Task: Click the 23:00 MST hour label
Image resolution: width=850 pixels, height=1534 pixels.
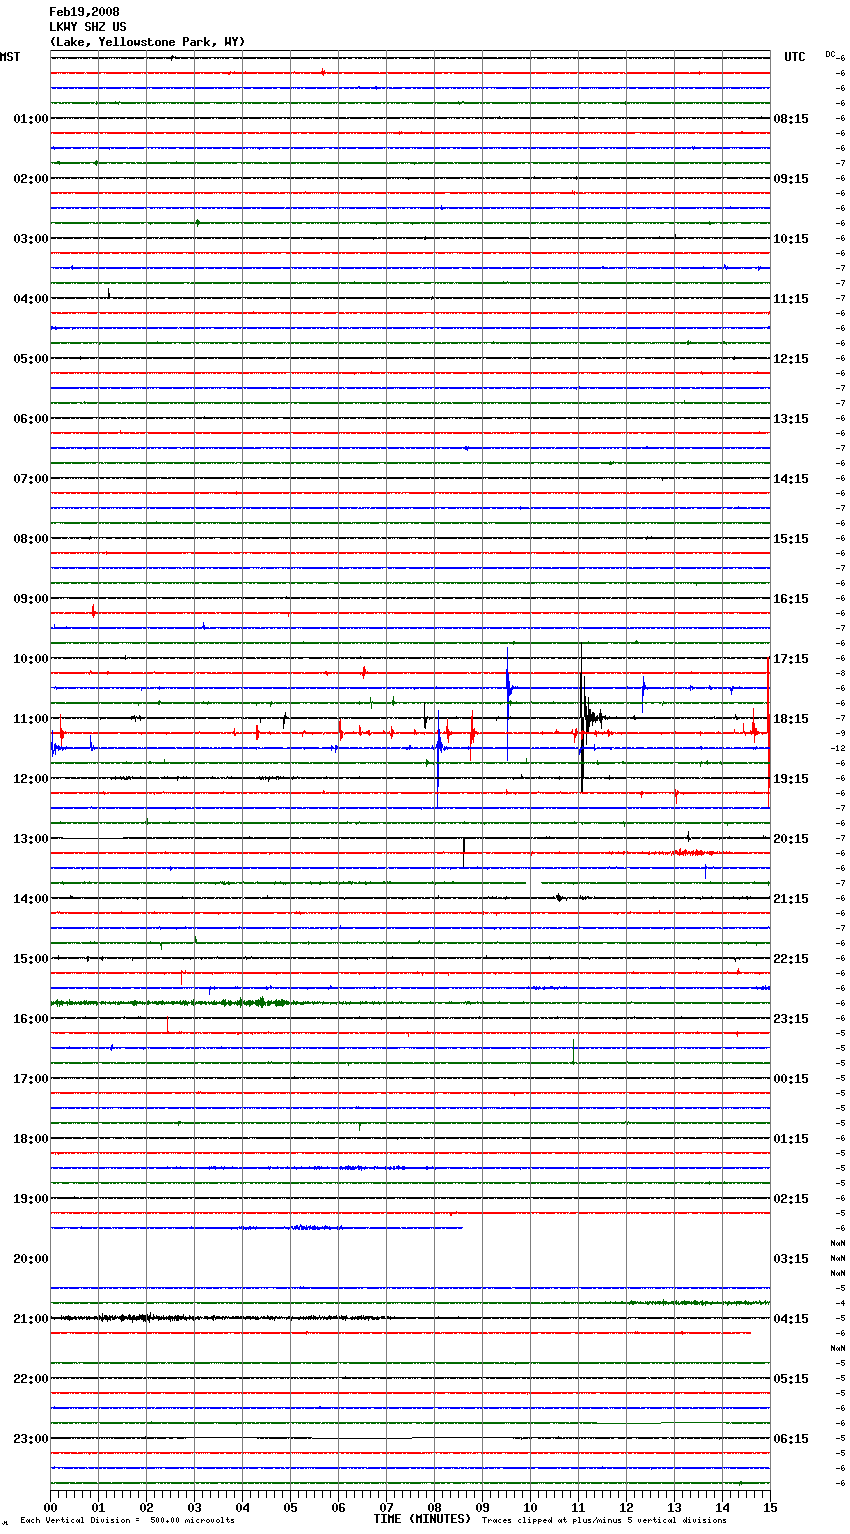Action: (x=31, y=1439)
